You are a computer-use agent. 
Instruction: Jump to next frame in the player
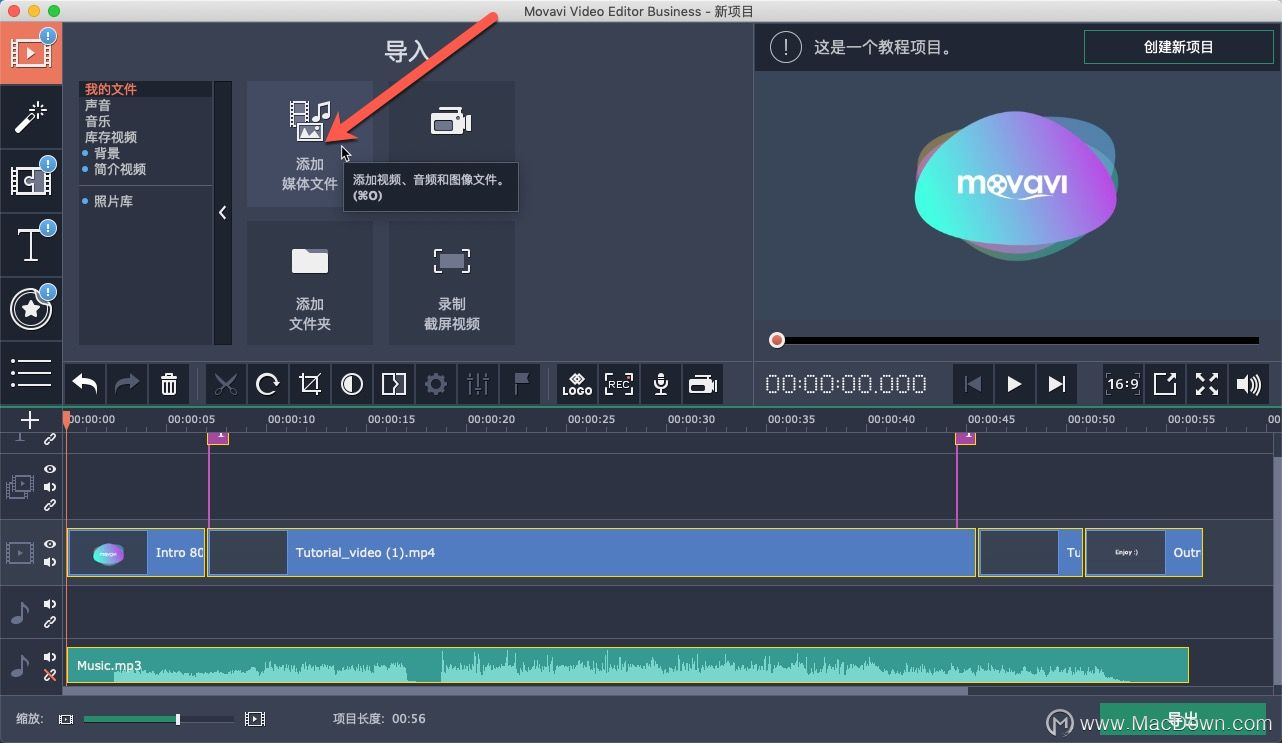point(1056,384)
